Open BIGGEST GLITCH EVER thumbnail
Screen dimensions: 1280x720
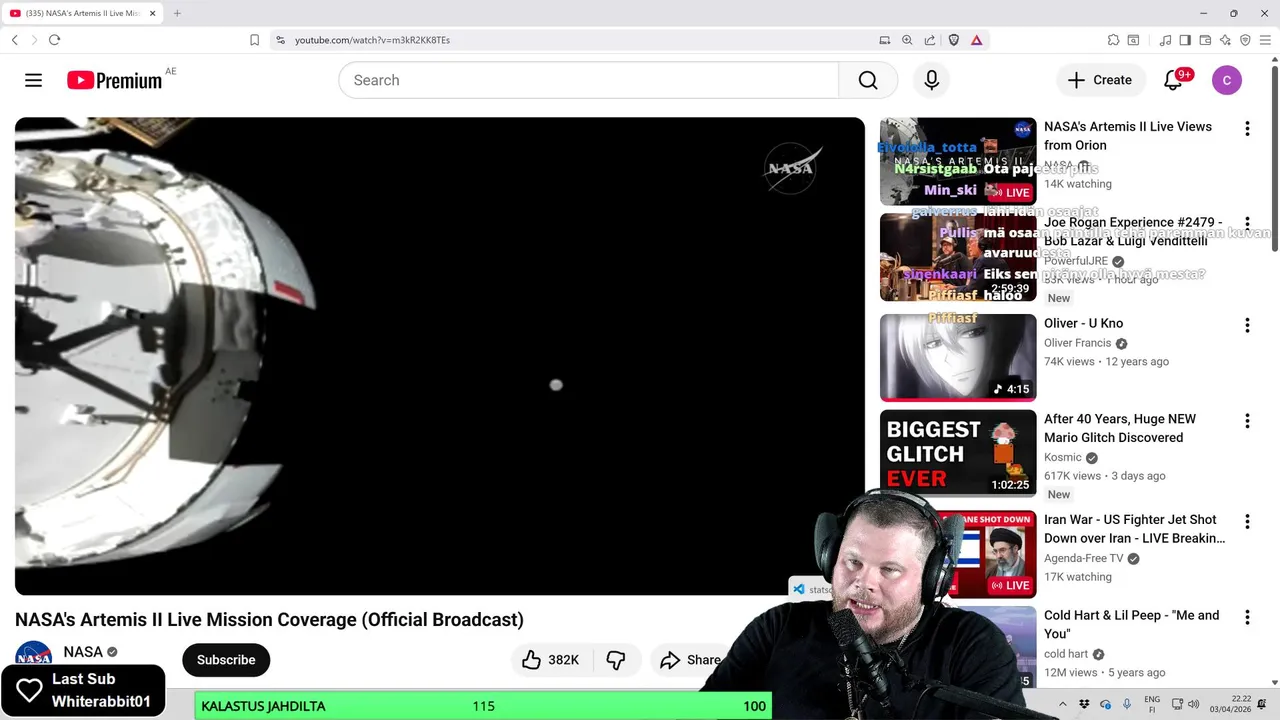point(958,453)
